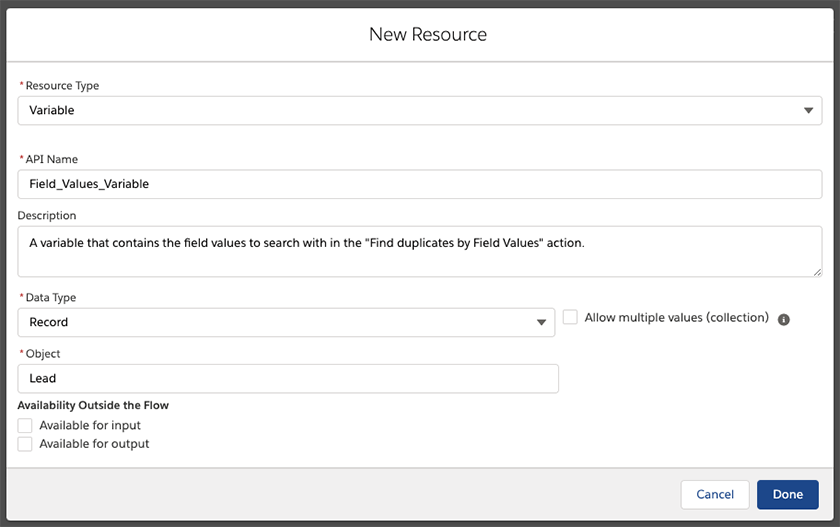
Task: Click the Description label
Action: pyautogui.click(x=47, y=215)
